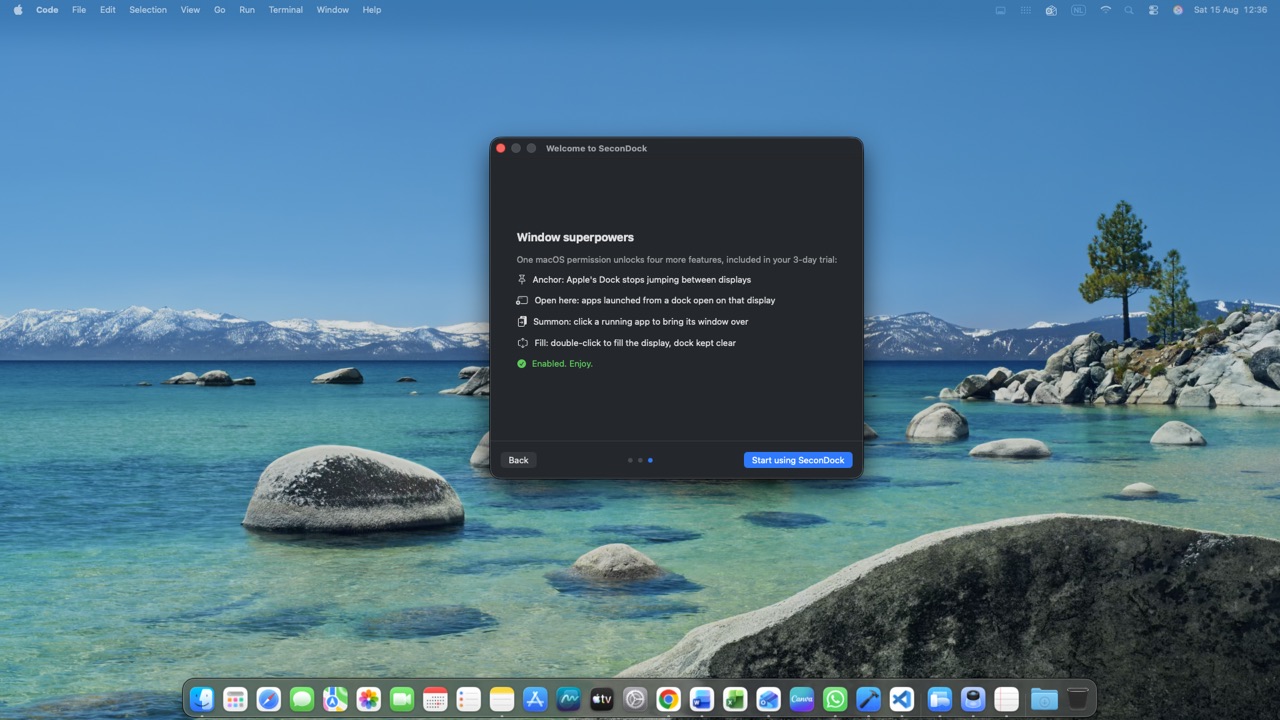1280x720 pixels.
Task: Open the Go menu
Action: click(x=219, y=10)
